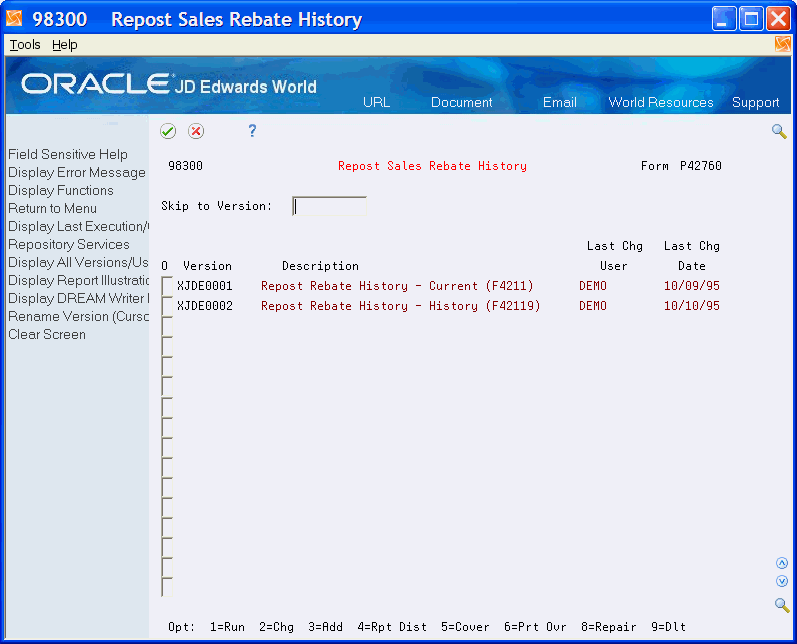Click version text XJDE0001
797x644 pixels.
point(205,286)
